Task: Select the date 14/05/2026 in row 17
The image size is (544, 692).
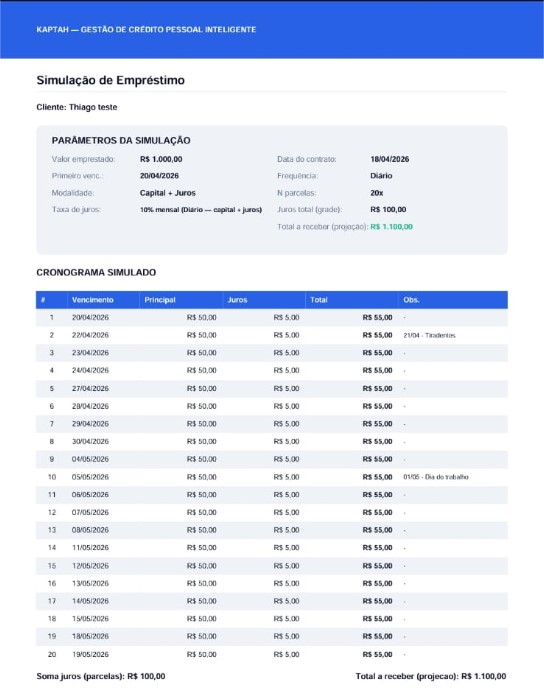Action: point(90,601)
